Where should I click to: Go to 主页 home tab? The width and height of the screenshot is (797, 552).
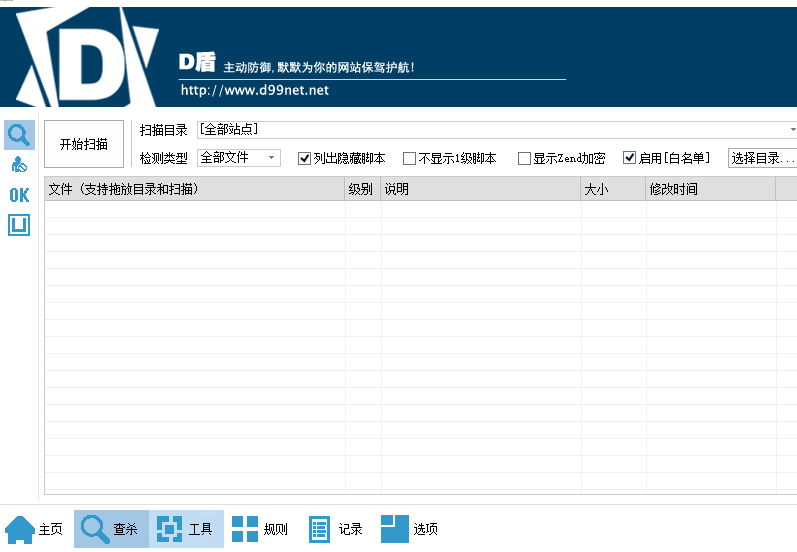click(x=35, y=529)
